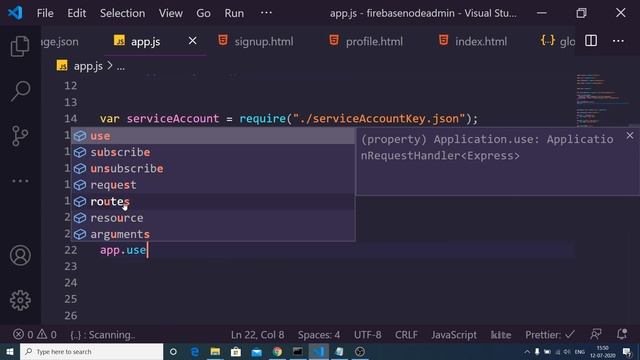This screenshot has width=640, height=360.
Task: Launch Microsoft Edge from taskbar
Action: point(195,351)
